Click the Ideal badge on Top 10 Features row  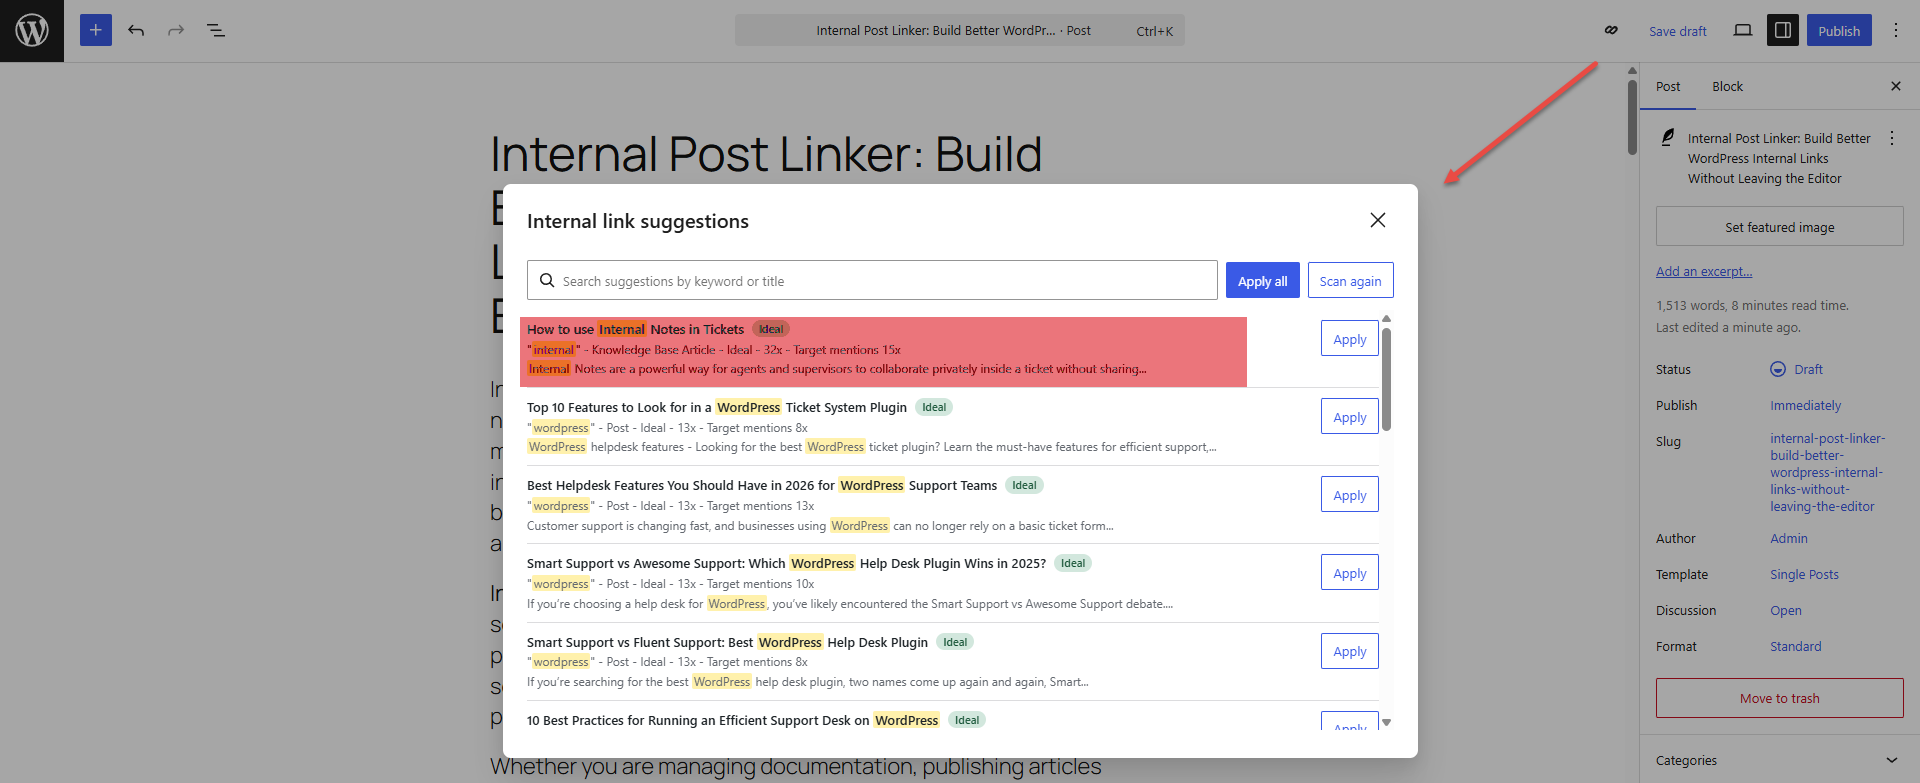(934, 407)
